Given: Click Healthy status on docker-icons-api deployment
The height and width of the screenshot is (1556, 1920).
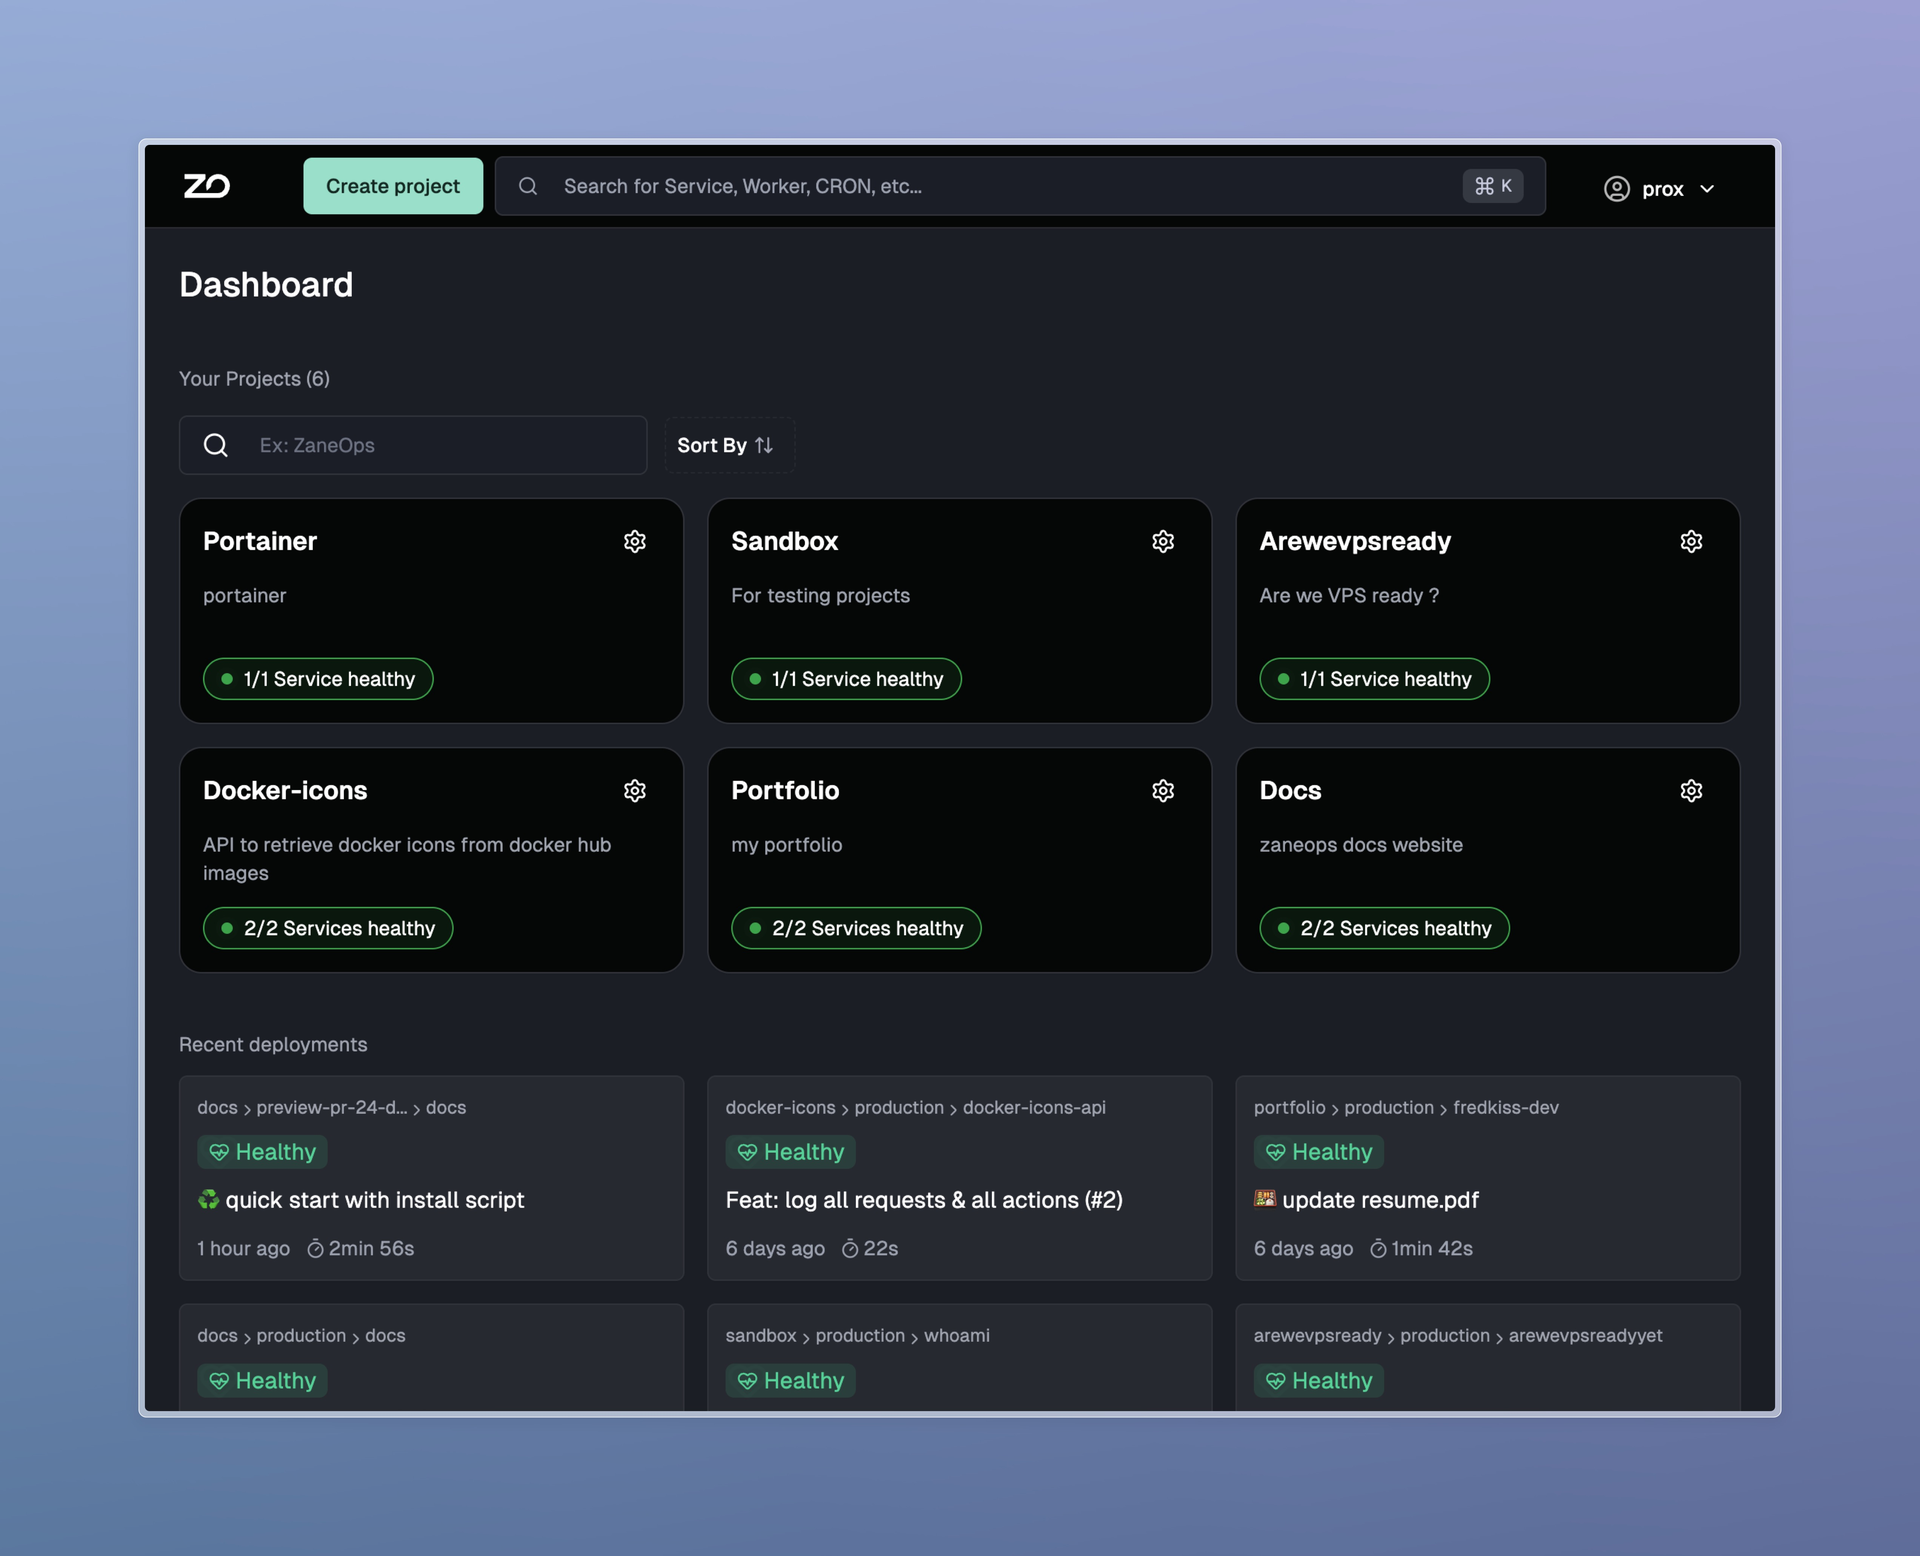Looking at the screenshot, I should coord(790,1152).
